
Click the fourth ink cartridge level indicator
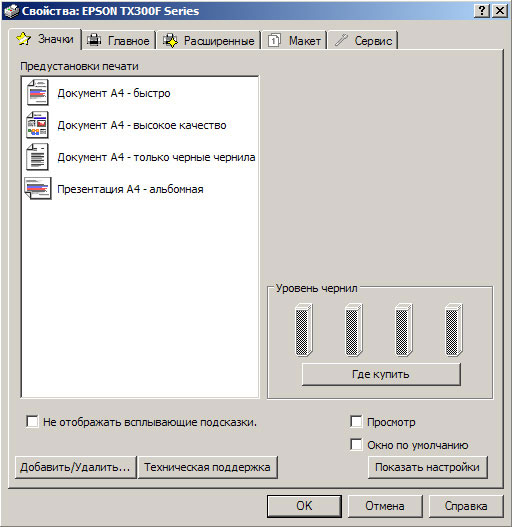(x=454, y=330)
